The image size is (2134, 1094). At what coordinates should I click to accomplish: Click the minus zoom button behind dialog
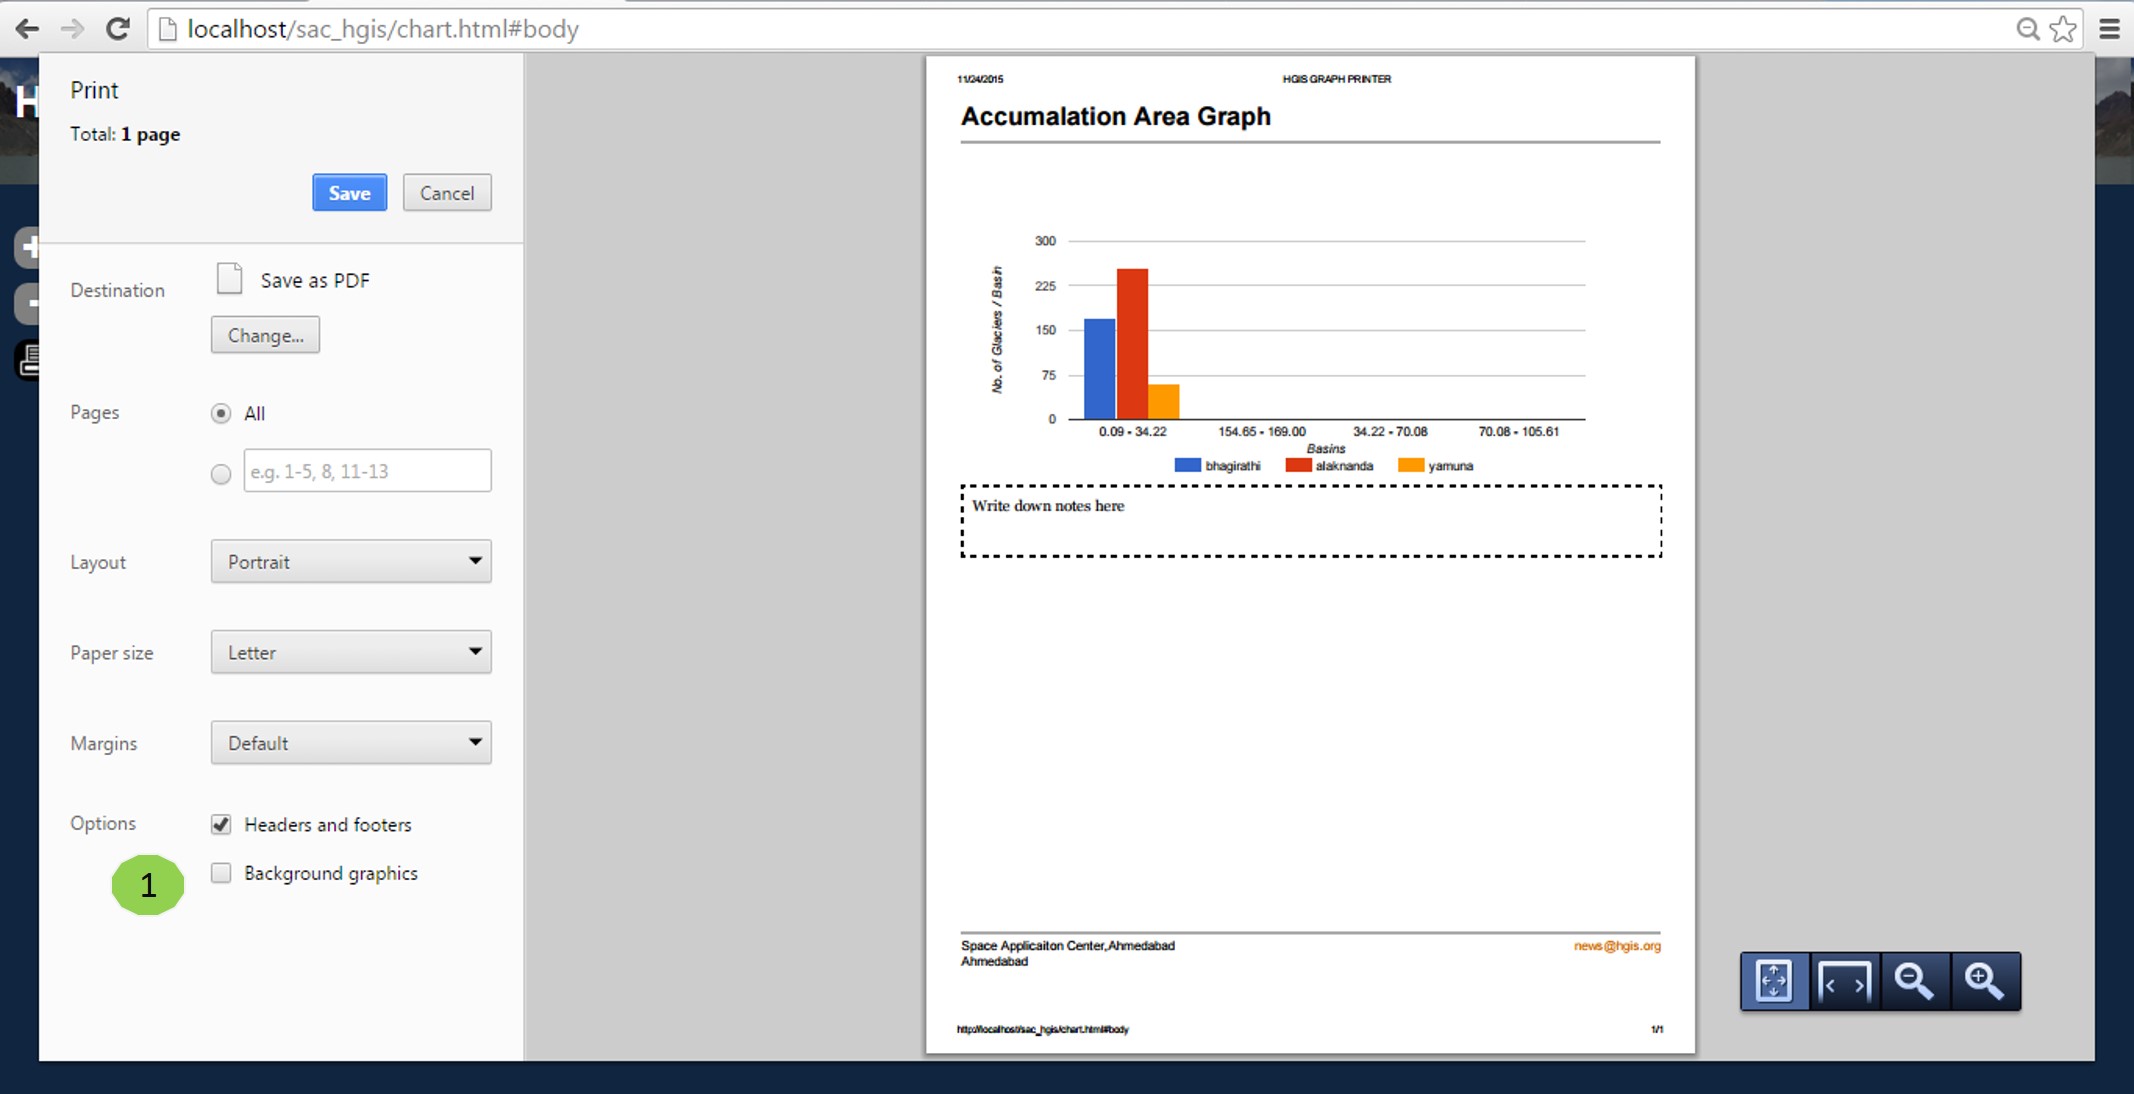(x=29, y=303)
